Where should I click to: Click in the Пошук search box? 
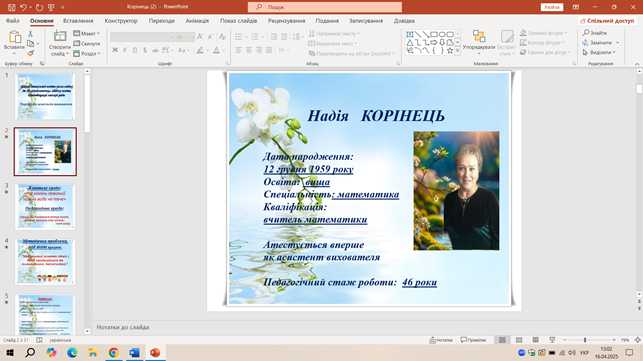pyautogui.click(x=325, y=7)
